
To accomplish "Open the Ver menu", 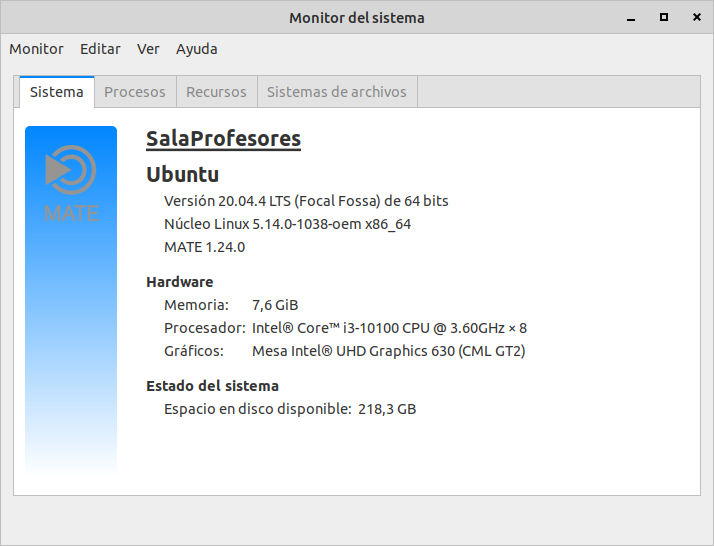I will coord(148,49).
